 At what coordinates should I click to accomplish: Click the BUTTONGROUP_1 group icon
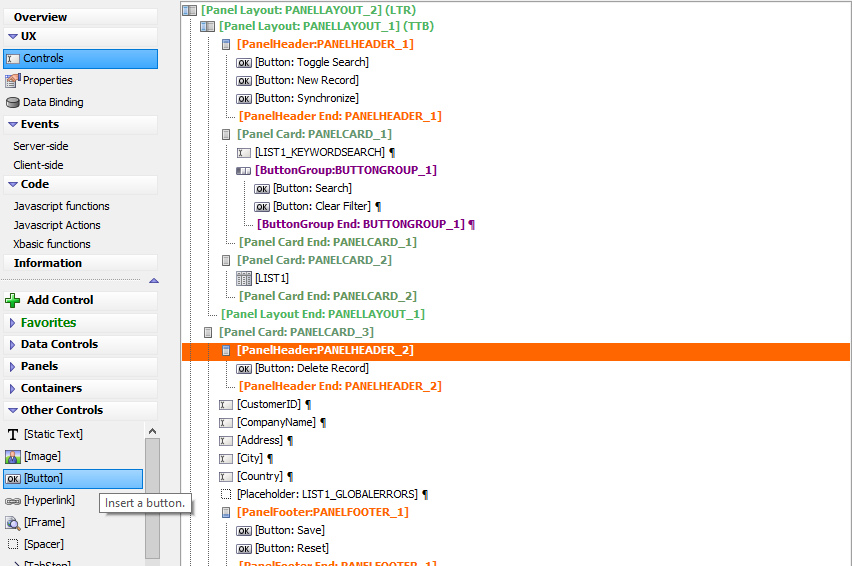point(243,171)
